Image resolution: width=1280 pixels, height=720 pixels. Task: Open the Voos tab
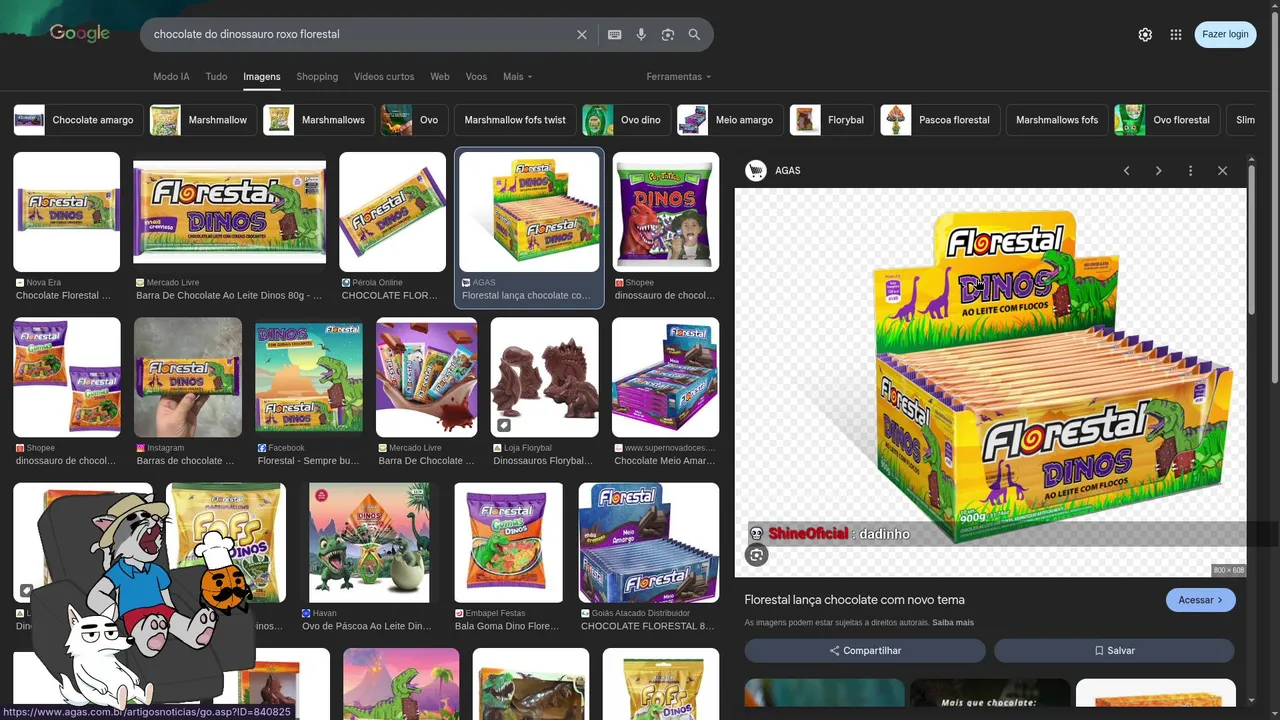pyautogui.click(x=476, y=77)
